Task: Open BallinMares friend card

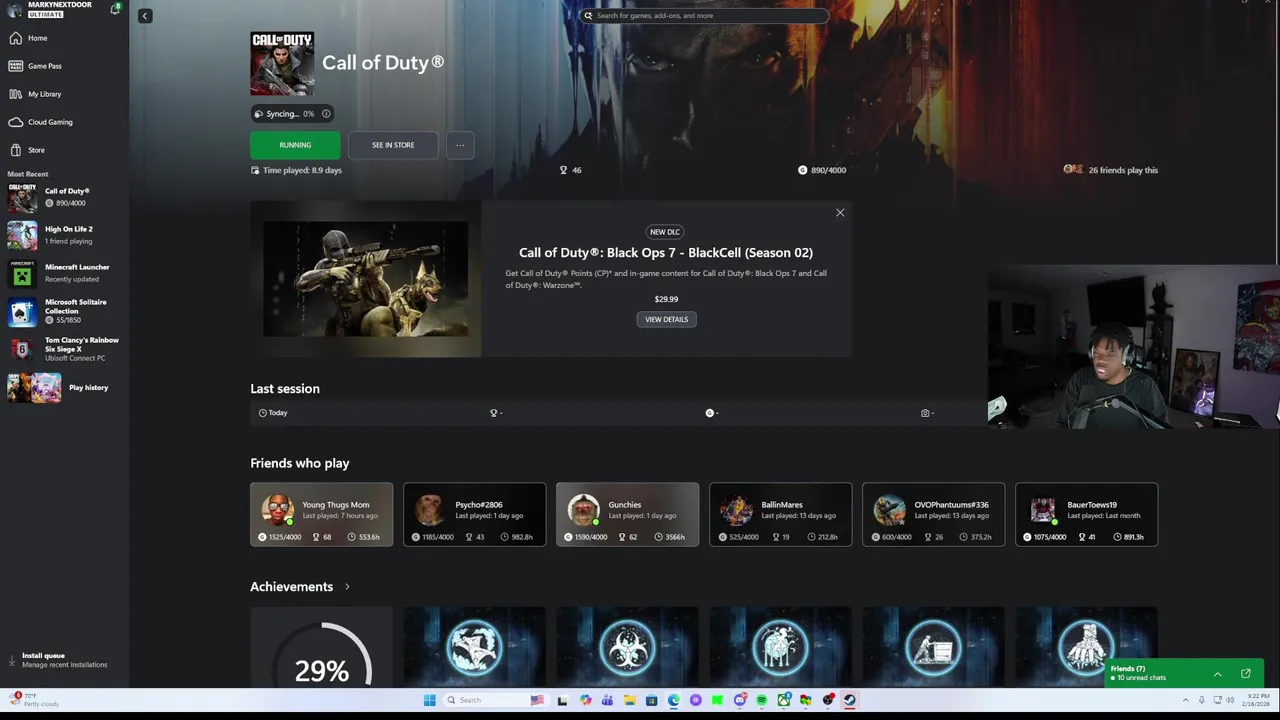Action: point(780,514)
